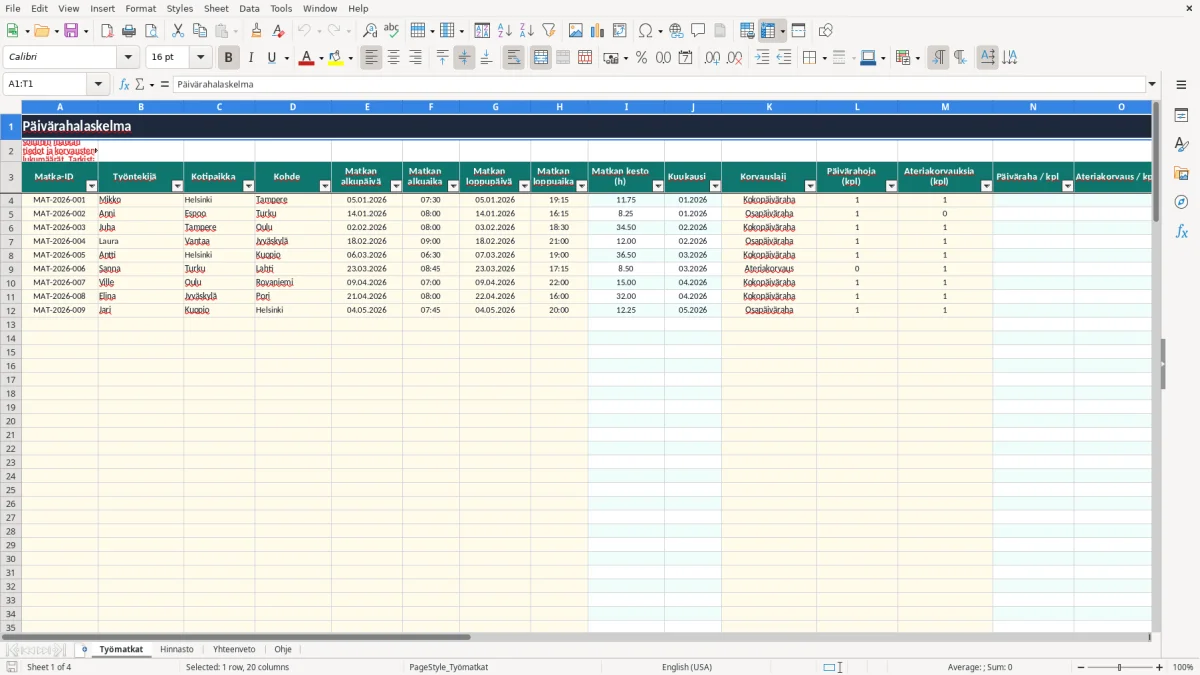Format cell as percent
The height and width of the screenshot is (675, 1200).
641,58
